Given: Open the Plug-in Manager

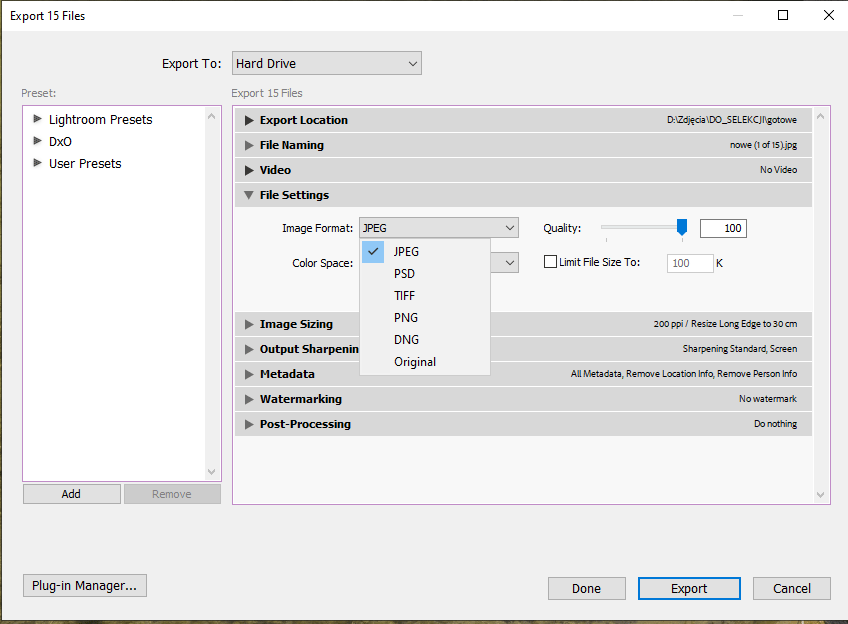Looking at the screenshot, I should [85, 585].
